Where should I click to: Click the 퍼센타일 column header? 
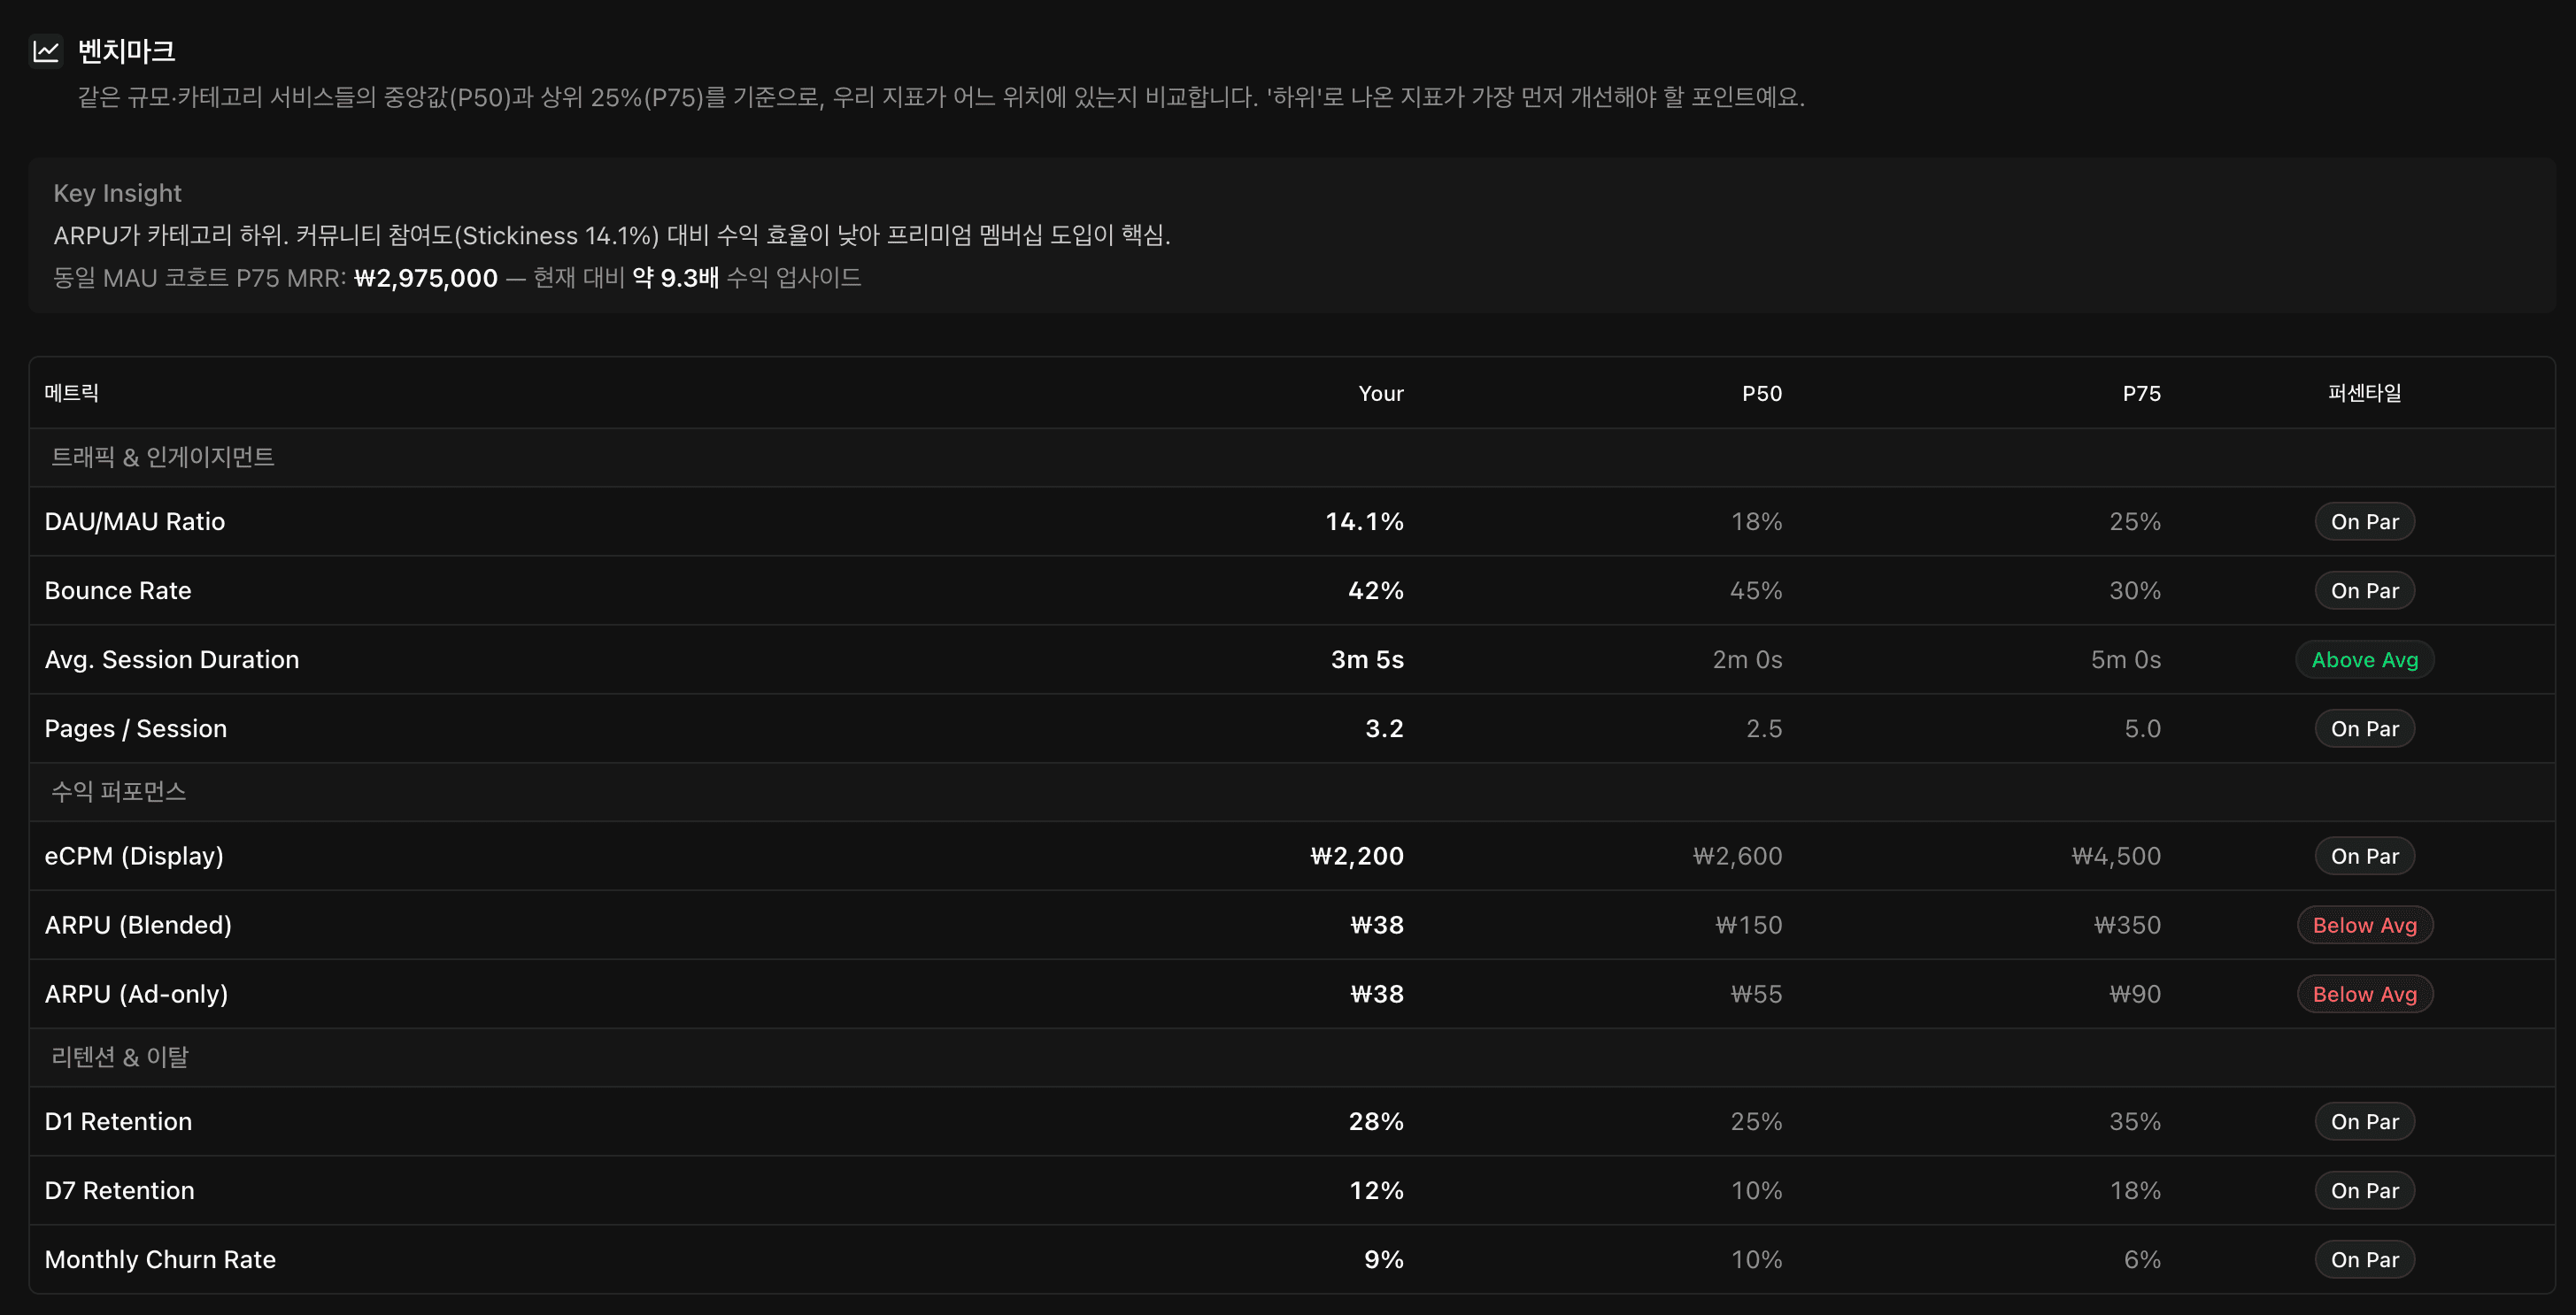tap(2364, 393)
